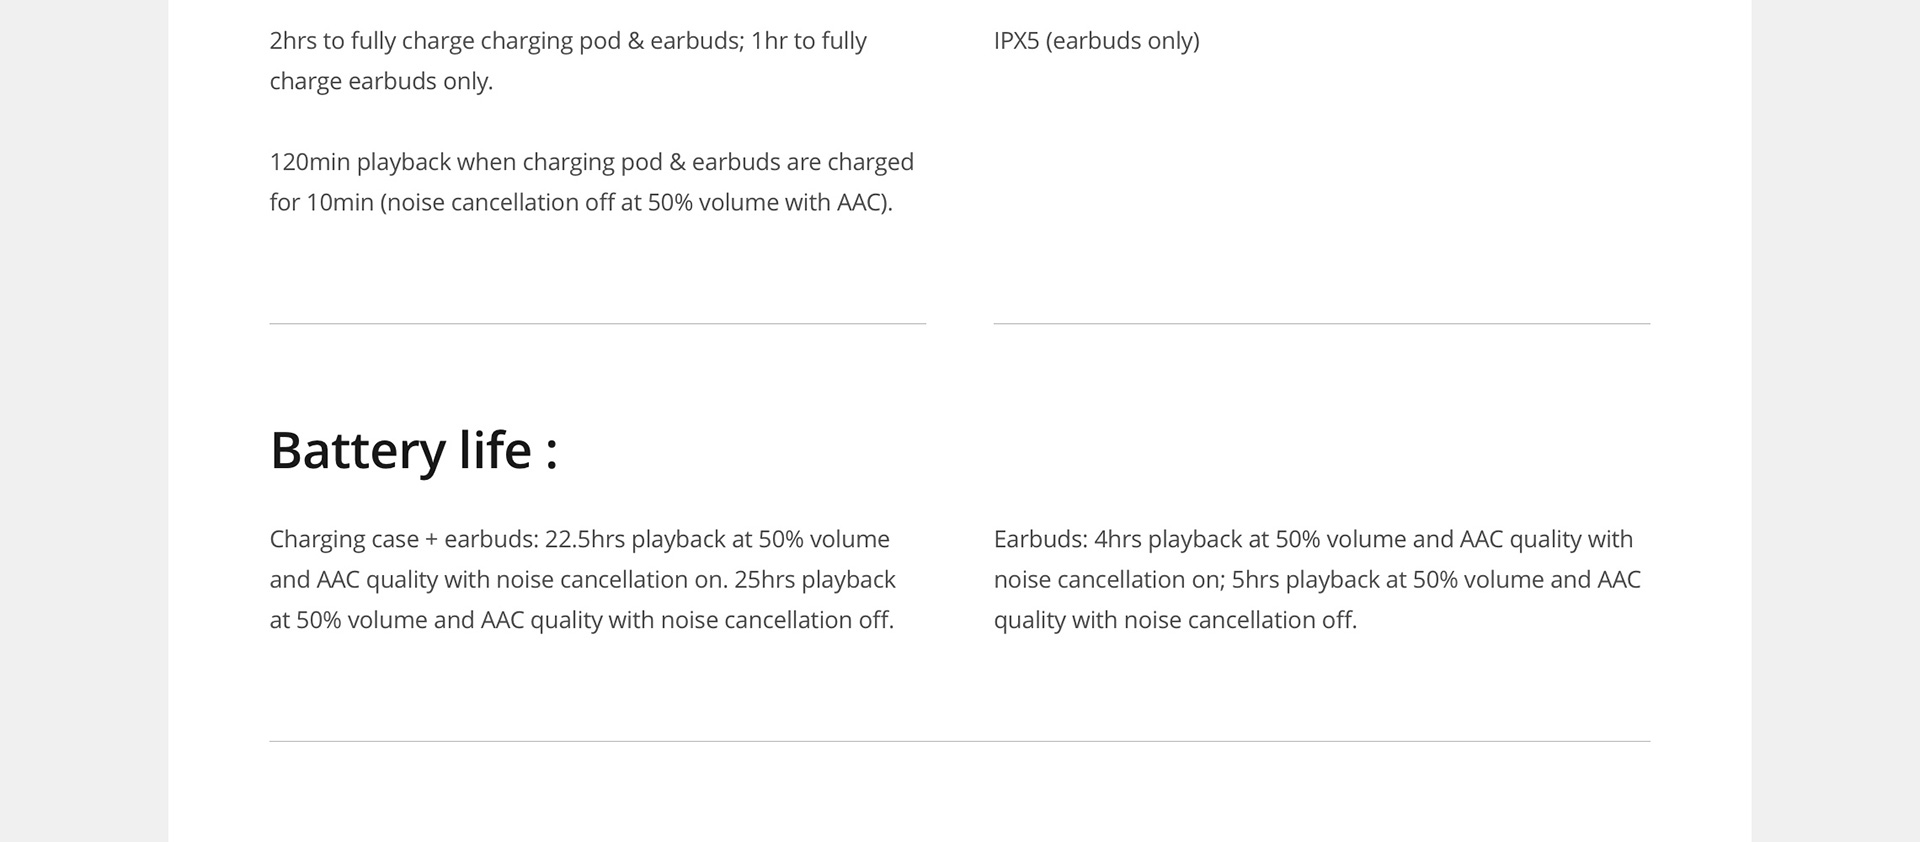Click 'charge earbuds only.' line
Screen dimensions: 1920x842
tap(381, 81)
